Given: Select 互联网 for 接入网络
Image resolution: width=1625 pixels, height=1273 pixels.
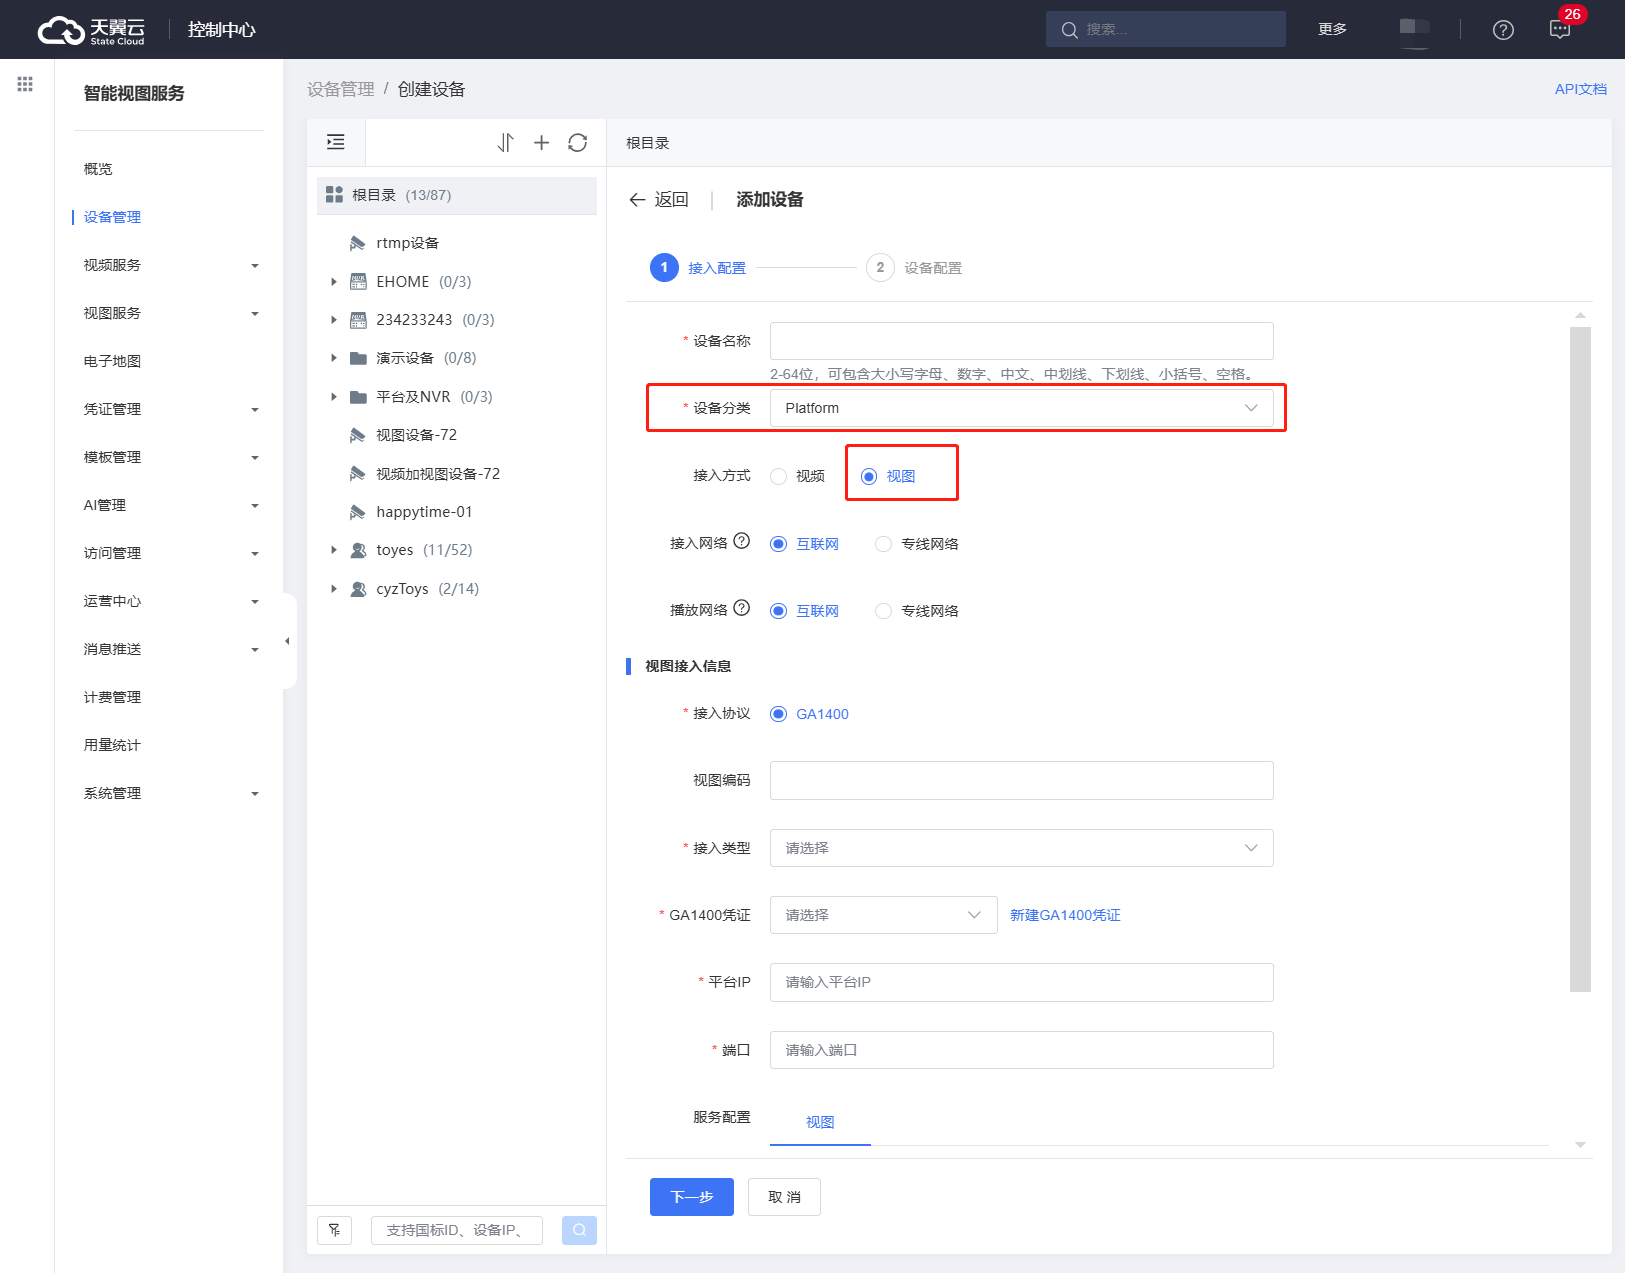Looking at the screenshot, I should [x=805, y=544].
